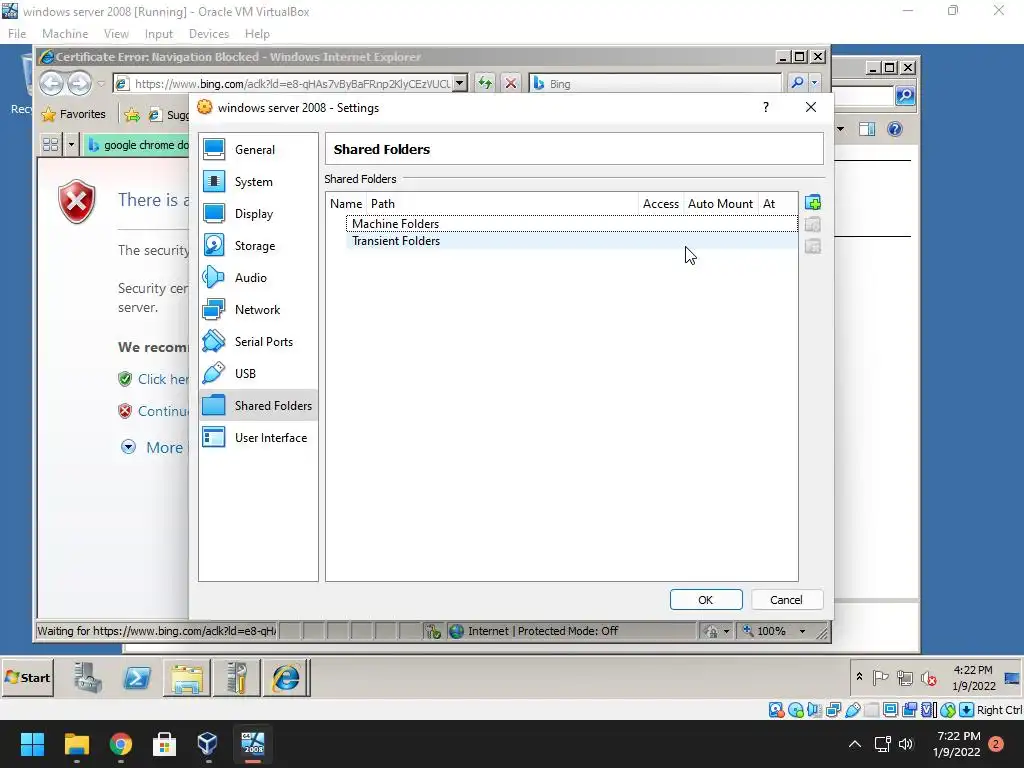Click the hard disk activity status icon
Viewport: 1024px width, 768px height.
(776, 710)
